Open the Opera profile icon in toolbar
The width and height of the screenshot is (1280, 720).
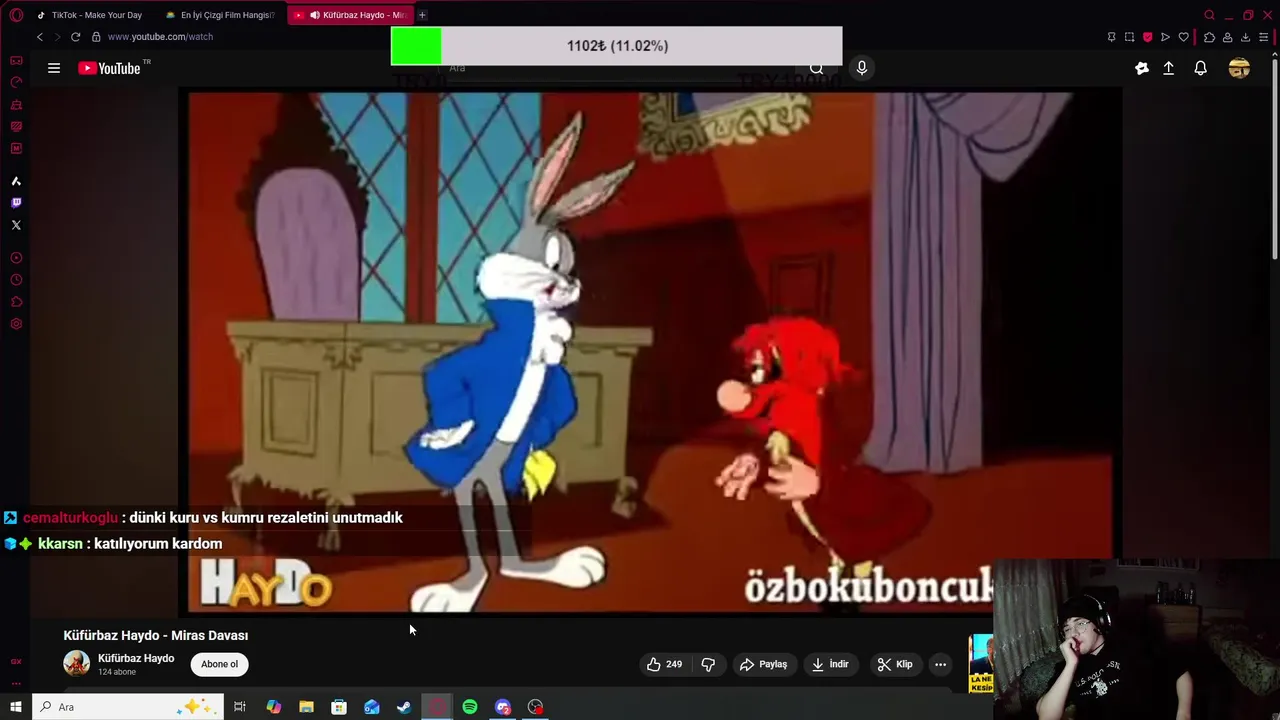point(1227,37)
